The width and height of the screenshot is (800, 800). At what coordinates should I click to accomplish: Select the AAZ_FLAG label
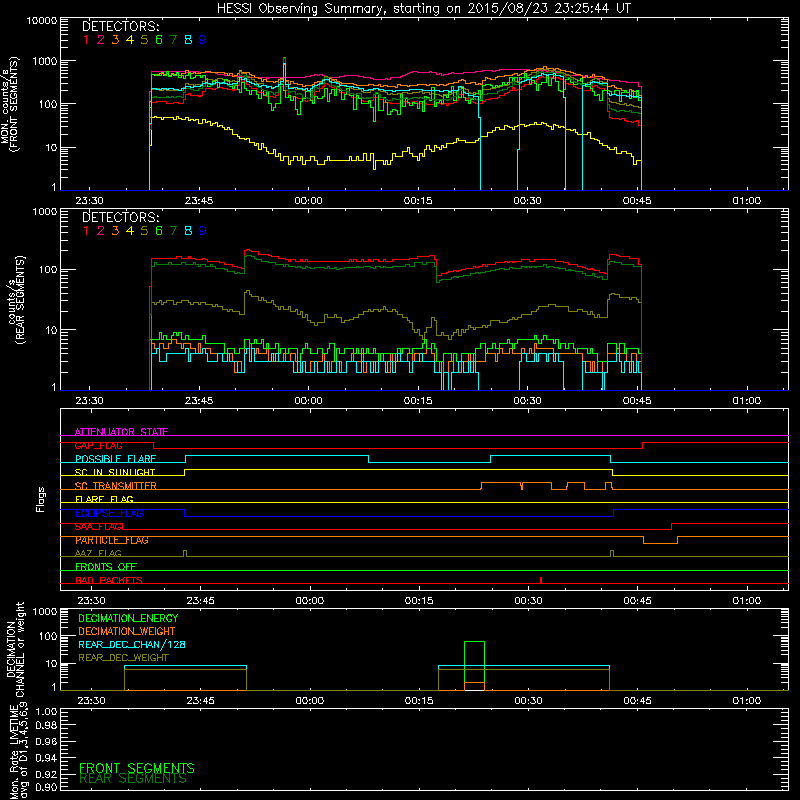click(98, 553)
